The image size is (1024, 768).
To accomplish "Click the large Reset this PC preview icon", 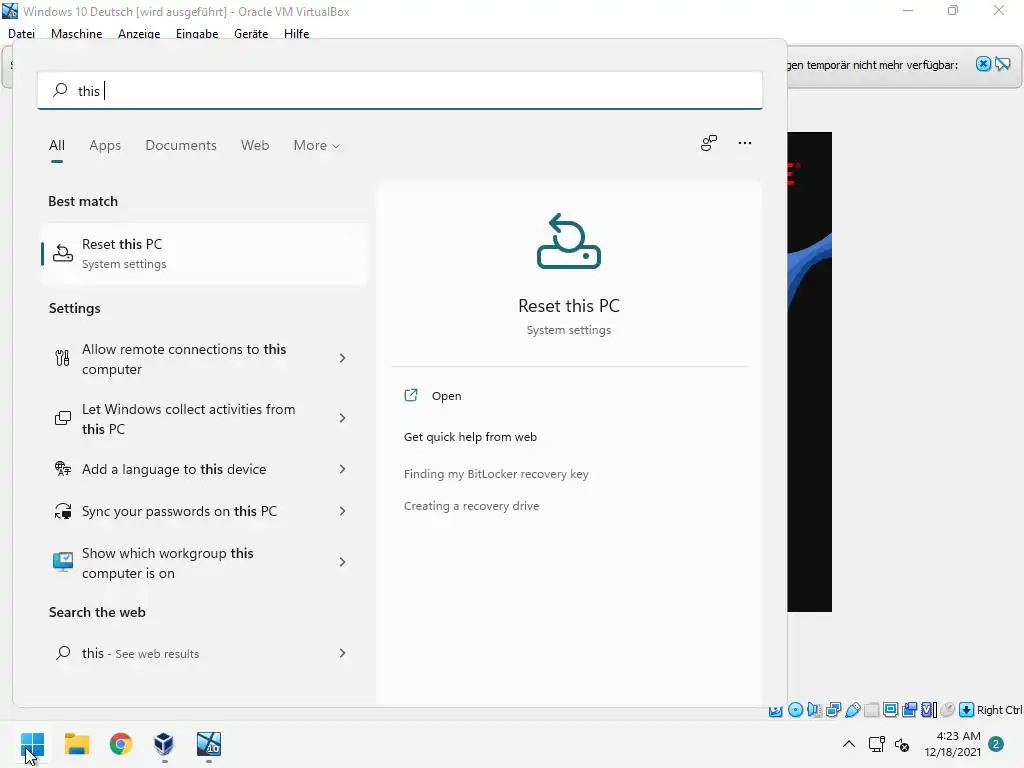I will (x=569, y=241).
